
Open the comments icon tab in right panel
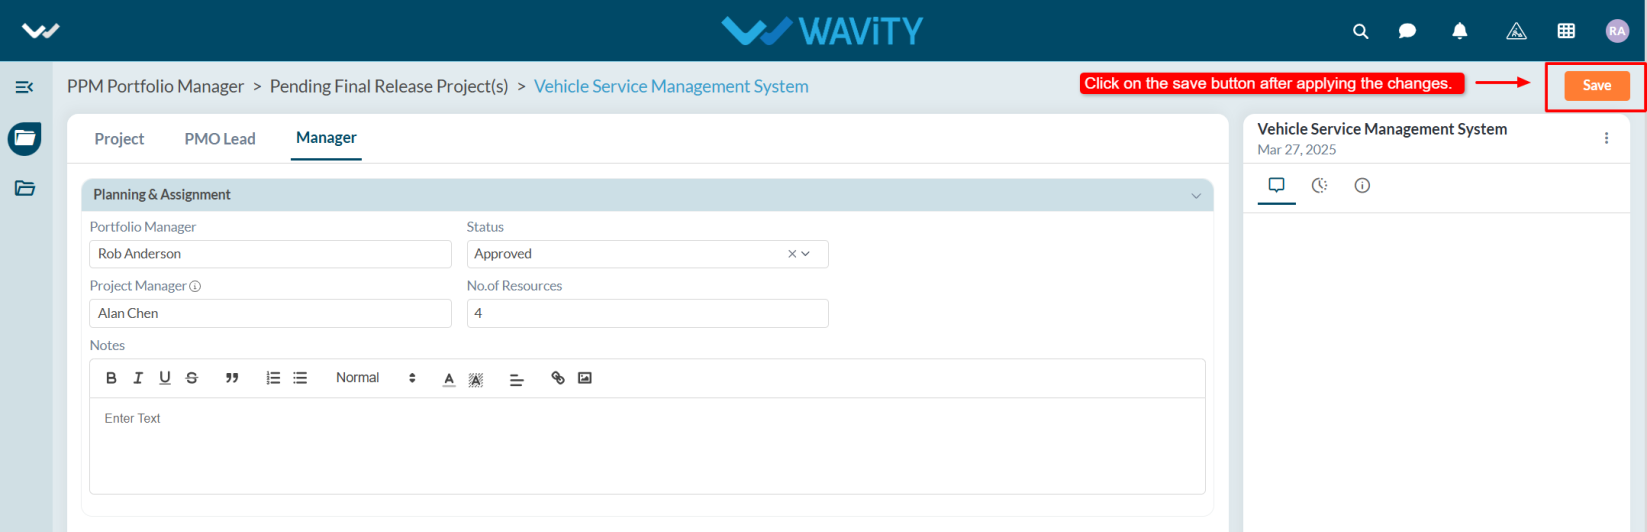(1276, 186)
